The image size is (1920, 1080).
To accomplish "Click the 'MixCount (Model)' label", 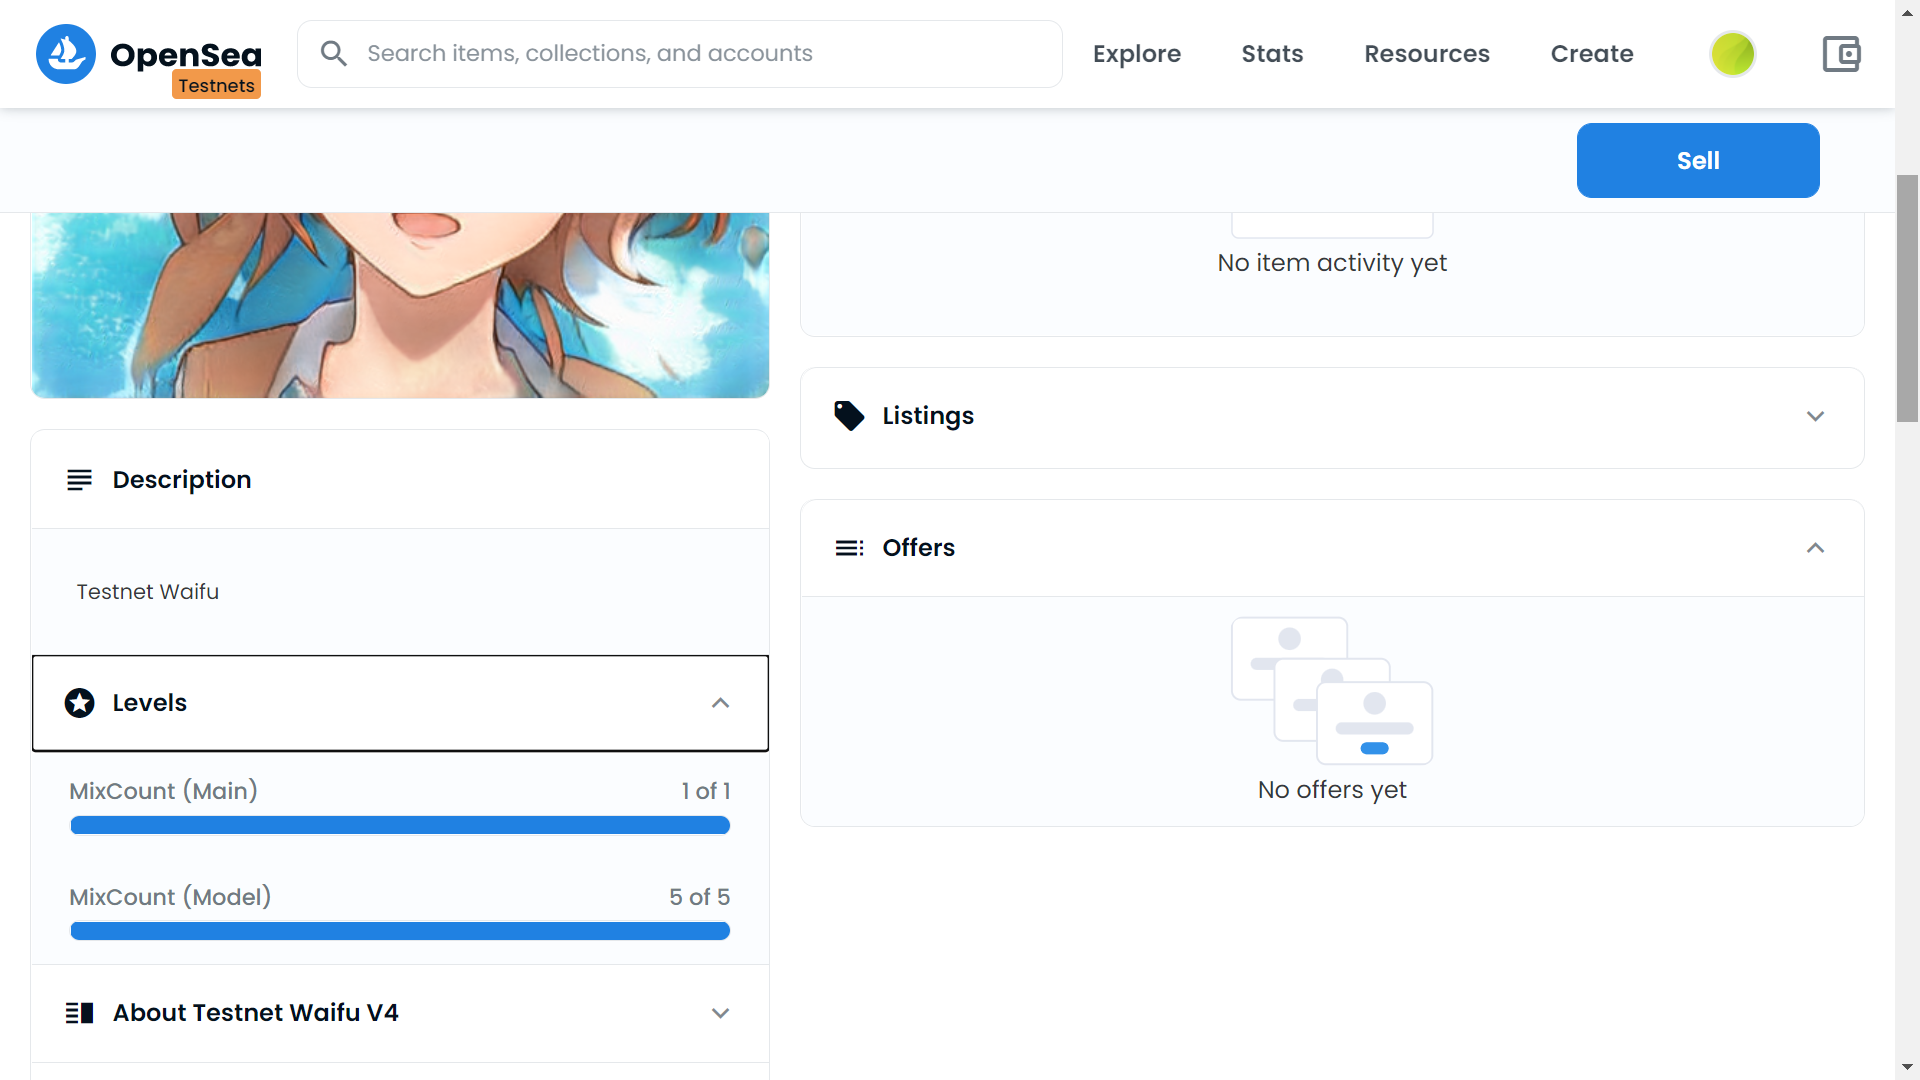I will coord(170,897).
